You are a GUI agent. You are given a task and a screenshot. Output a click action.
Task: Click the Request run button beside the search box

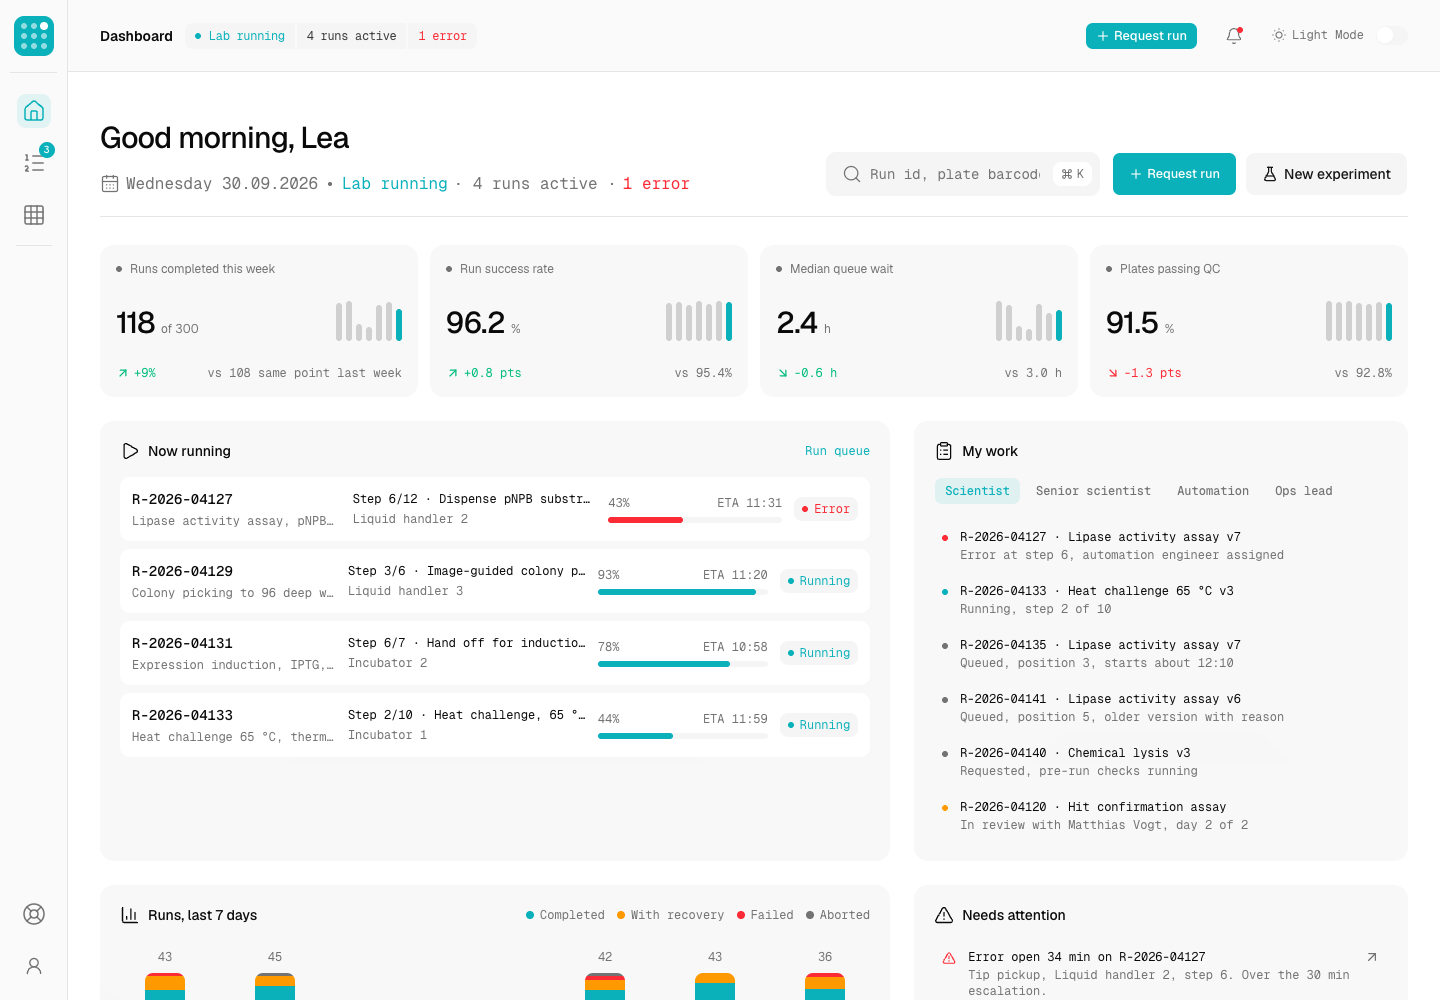click(1174, 174)
